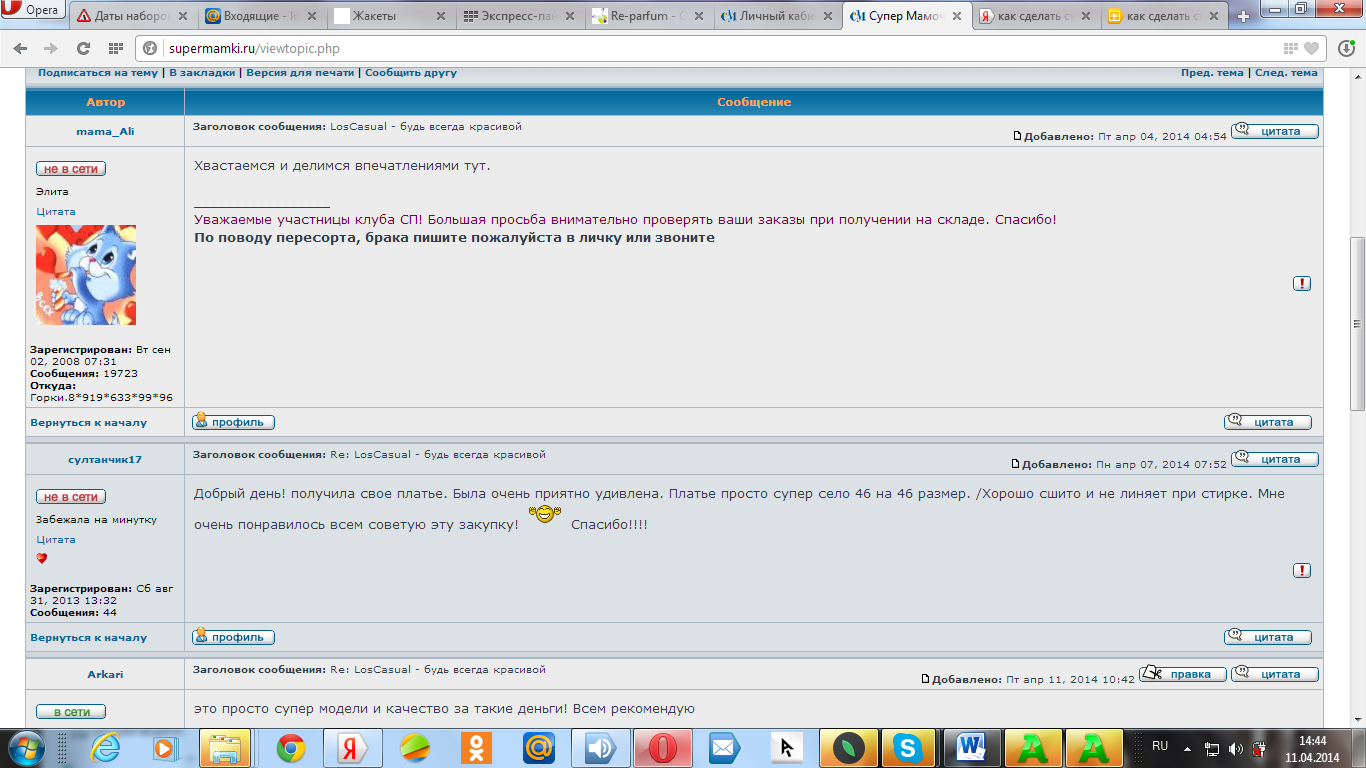Viewport: 1366px width, 768px height.
Task: Open Mail.ru Agent @ icon in taskbar
Action: pos(538,747)
